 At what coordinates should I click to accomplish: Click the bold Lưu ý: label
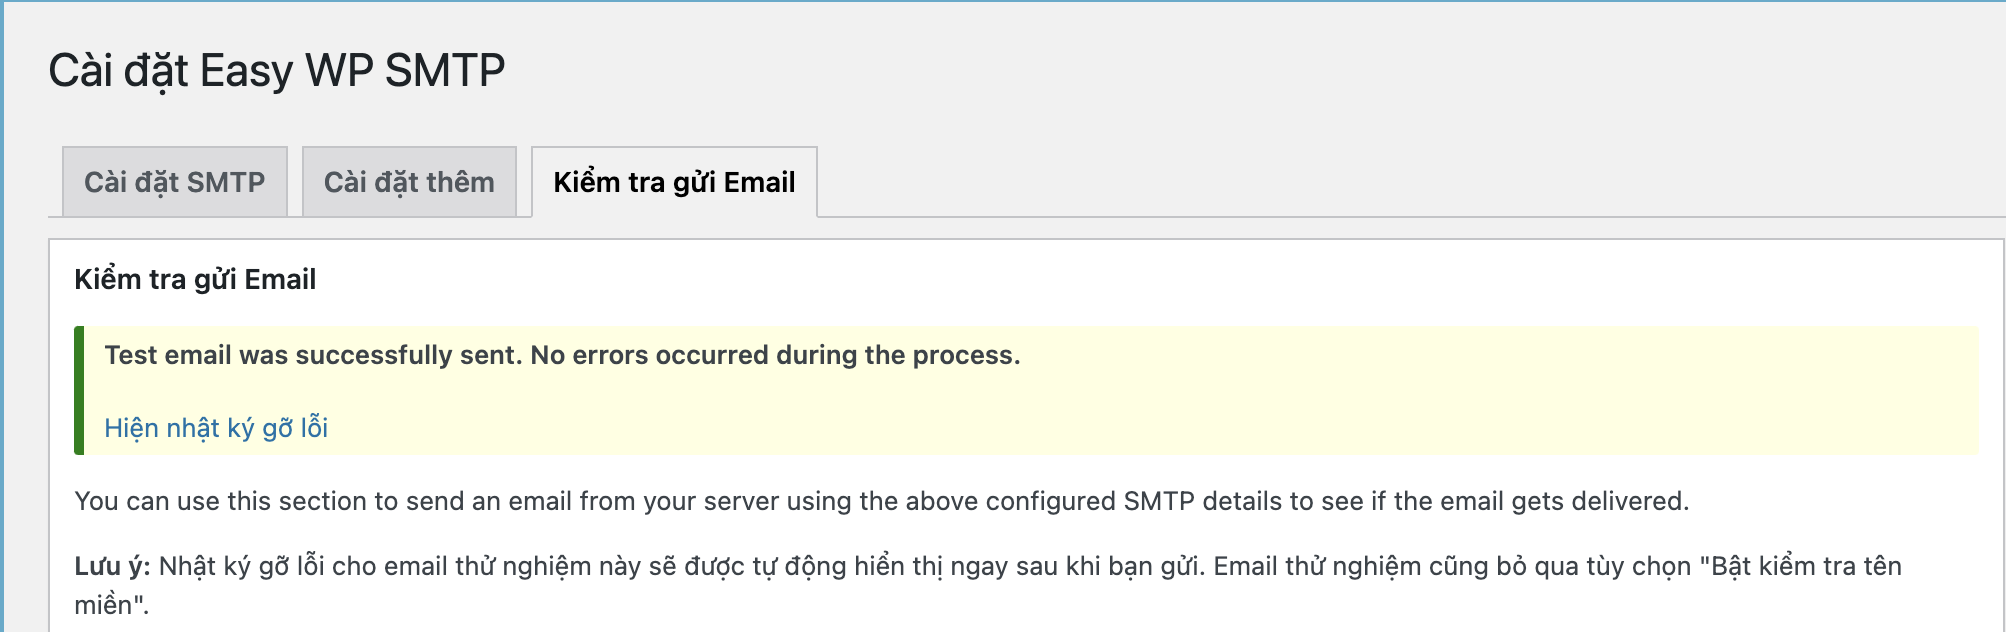pos(112,567)
